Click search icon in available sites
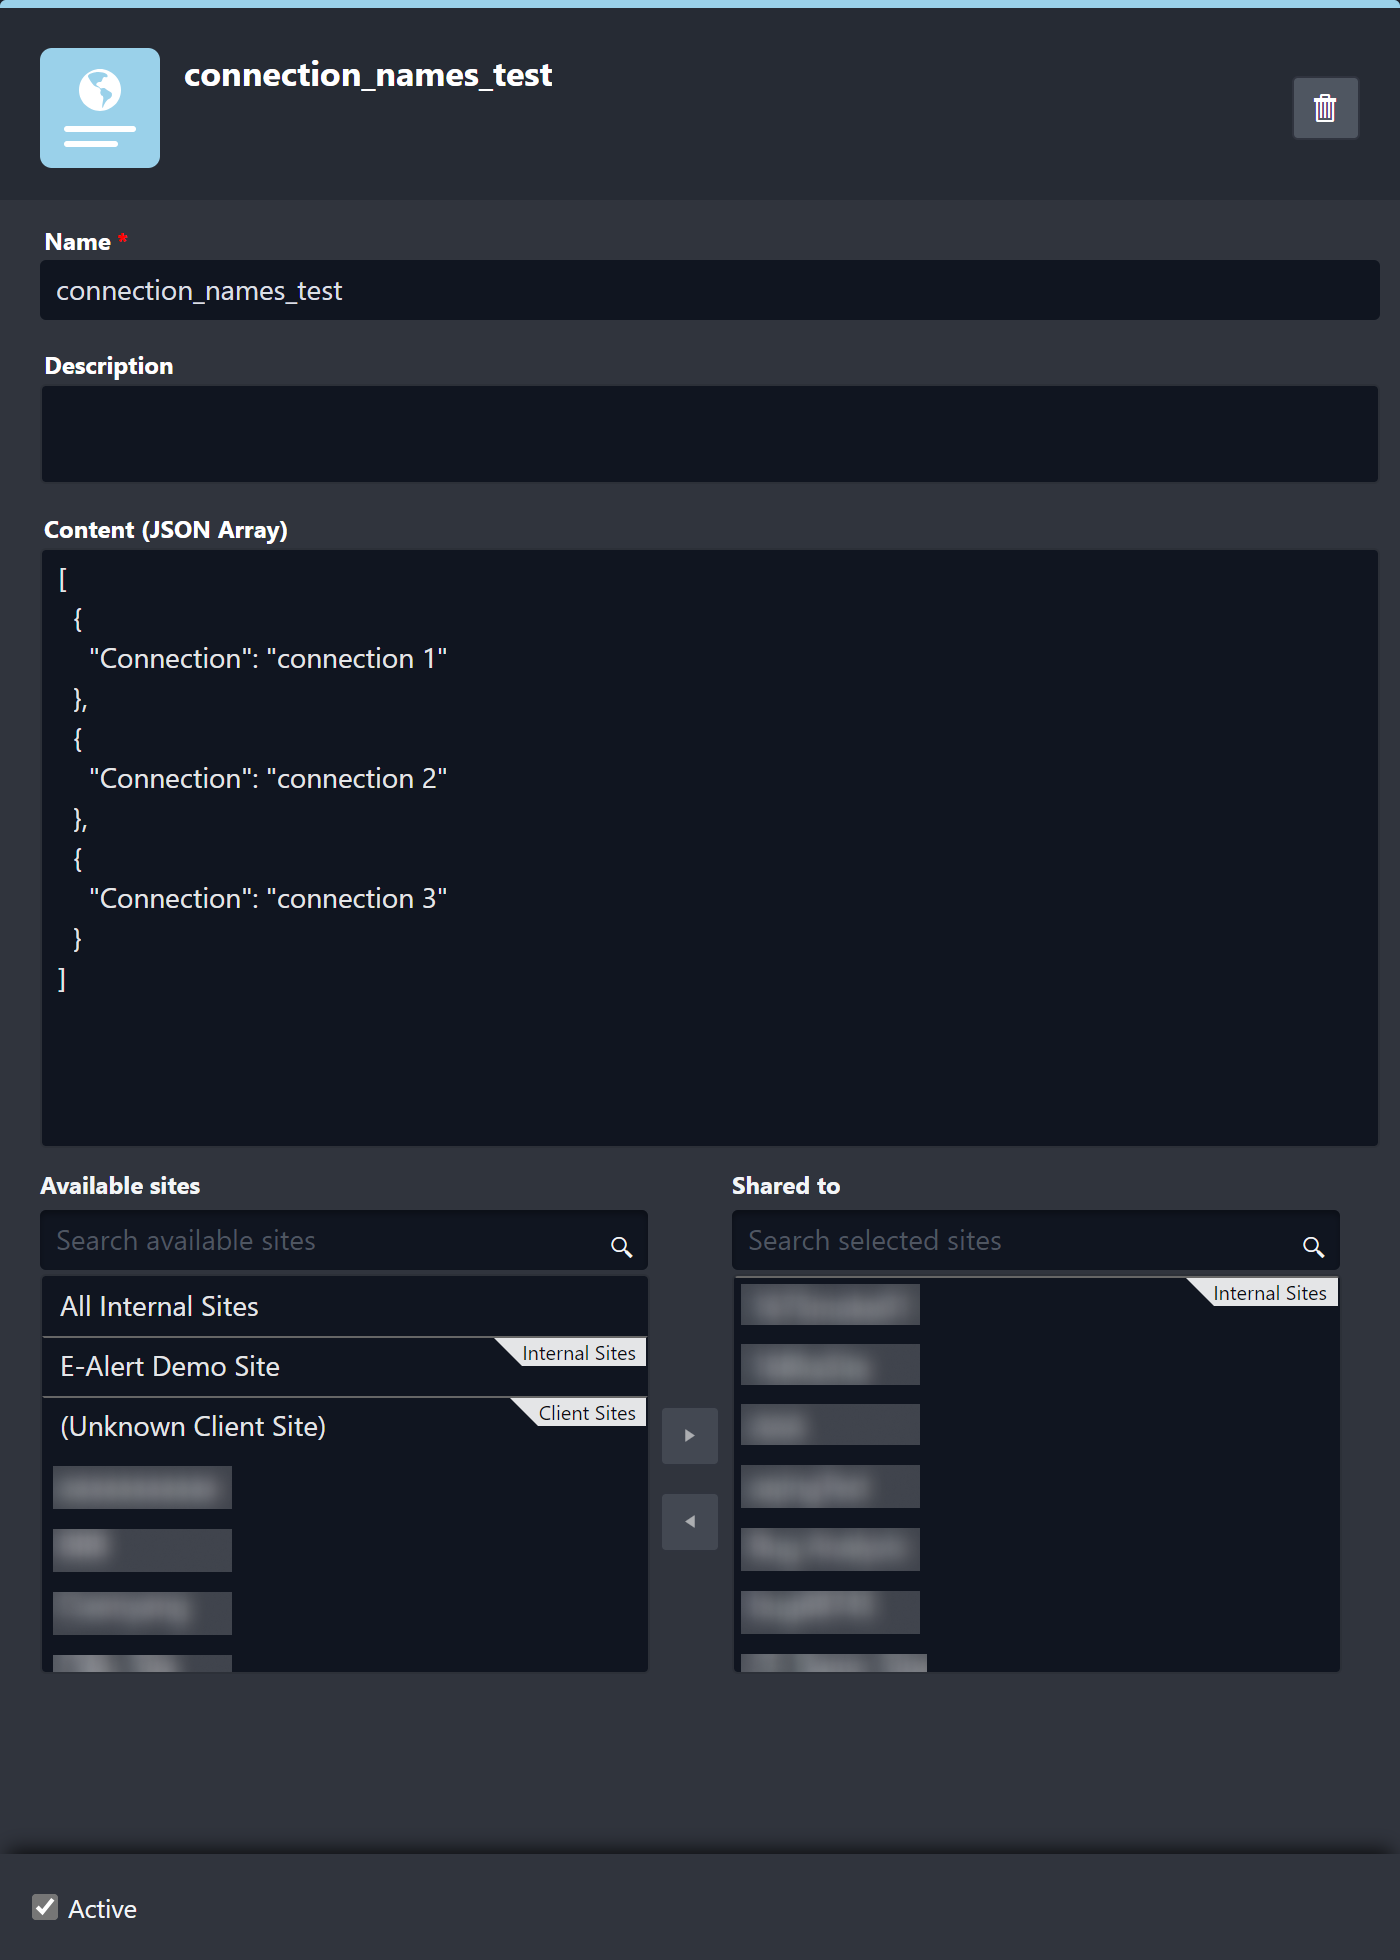The width and height of the screenshot is (1400, 1960). pos(621,1246)
